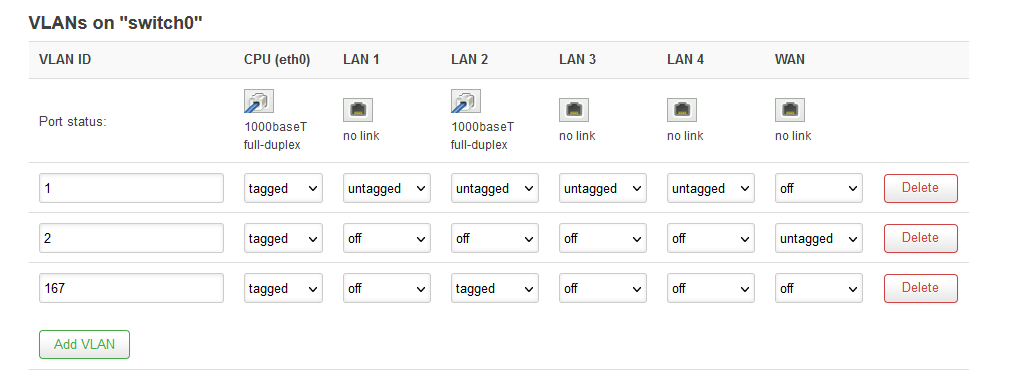Click the LAN 4 port status icon
This screenshot has width=1033, height=370.
point(682,109)
